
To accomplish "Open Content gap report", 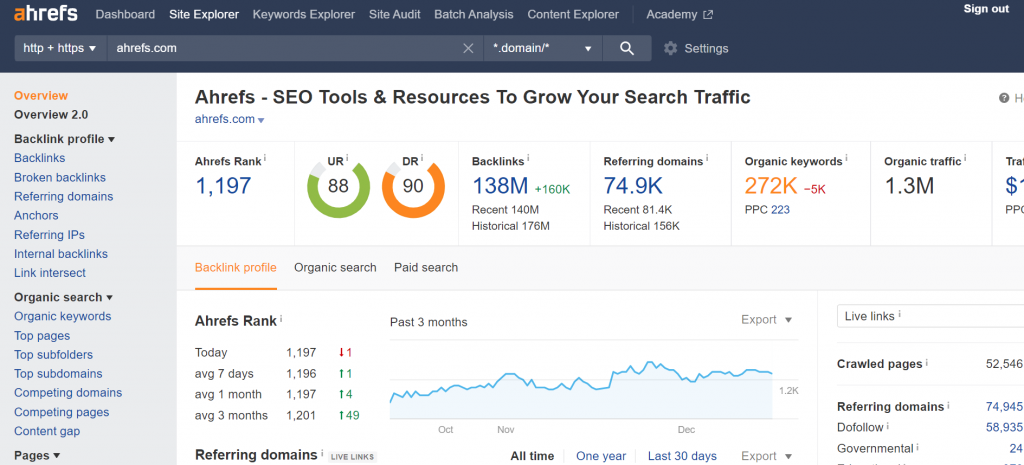I will pyautogui.click(x=47, y=431).
